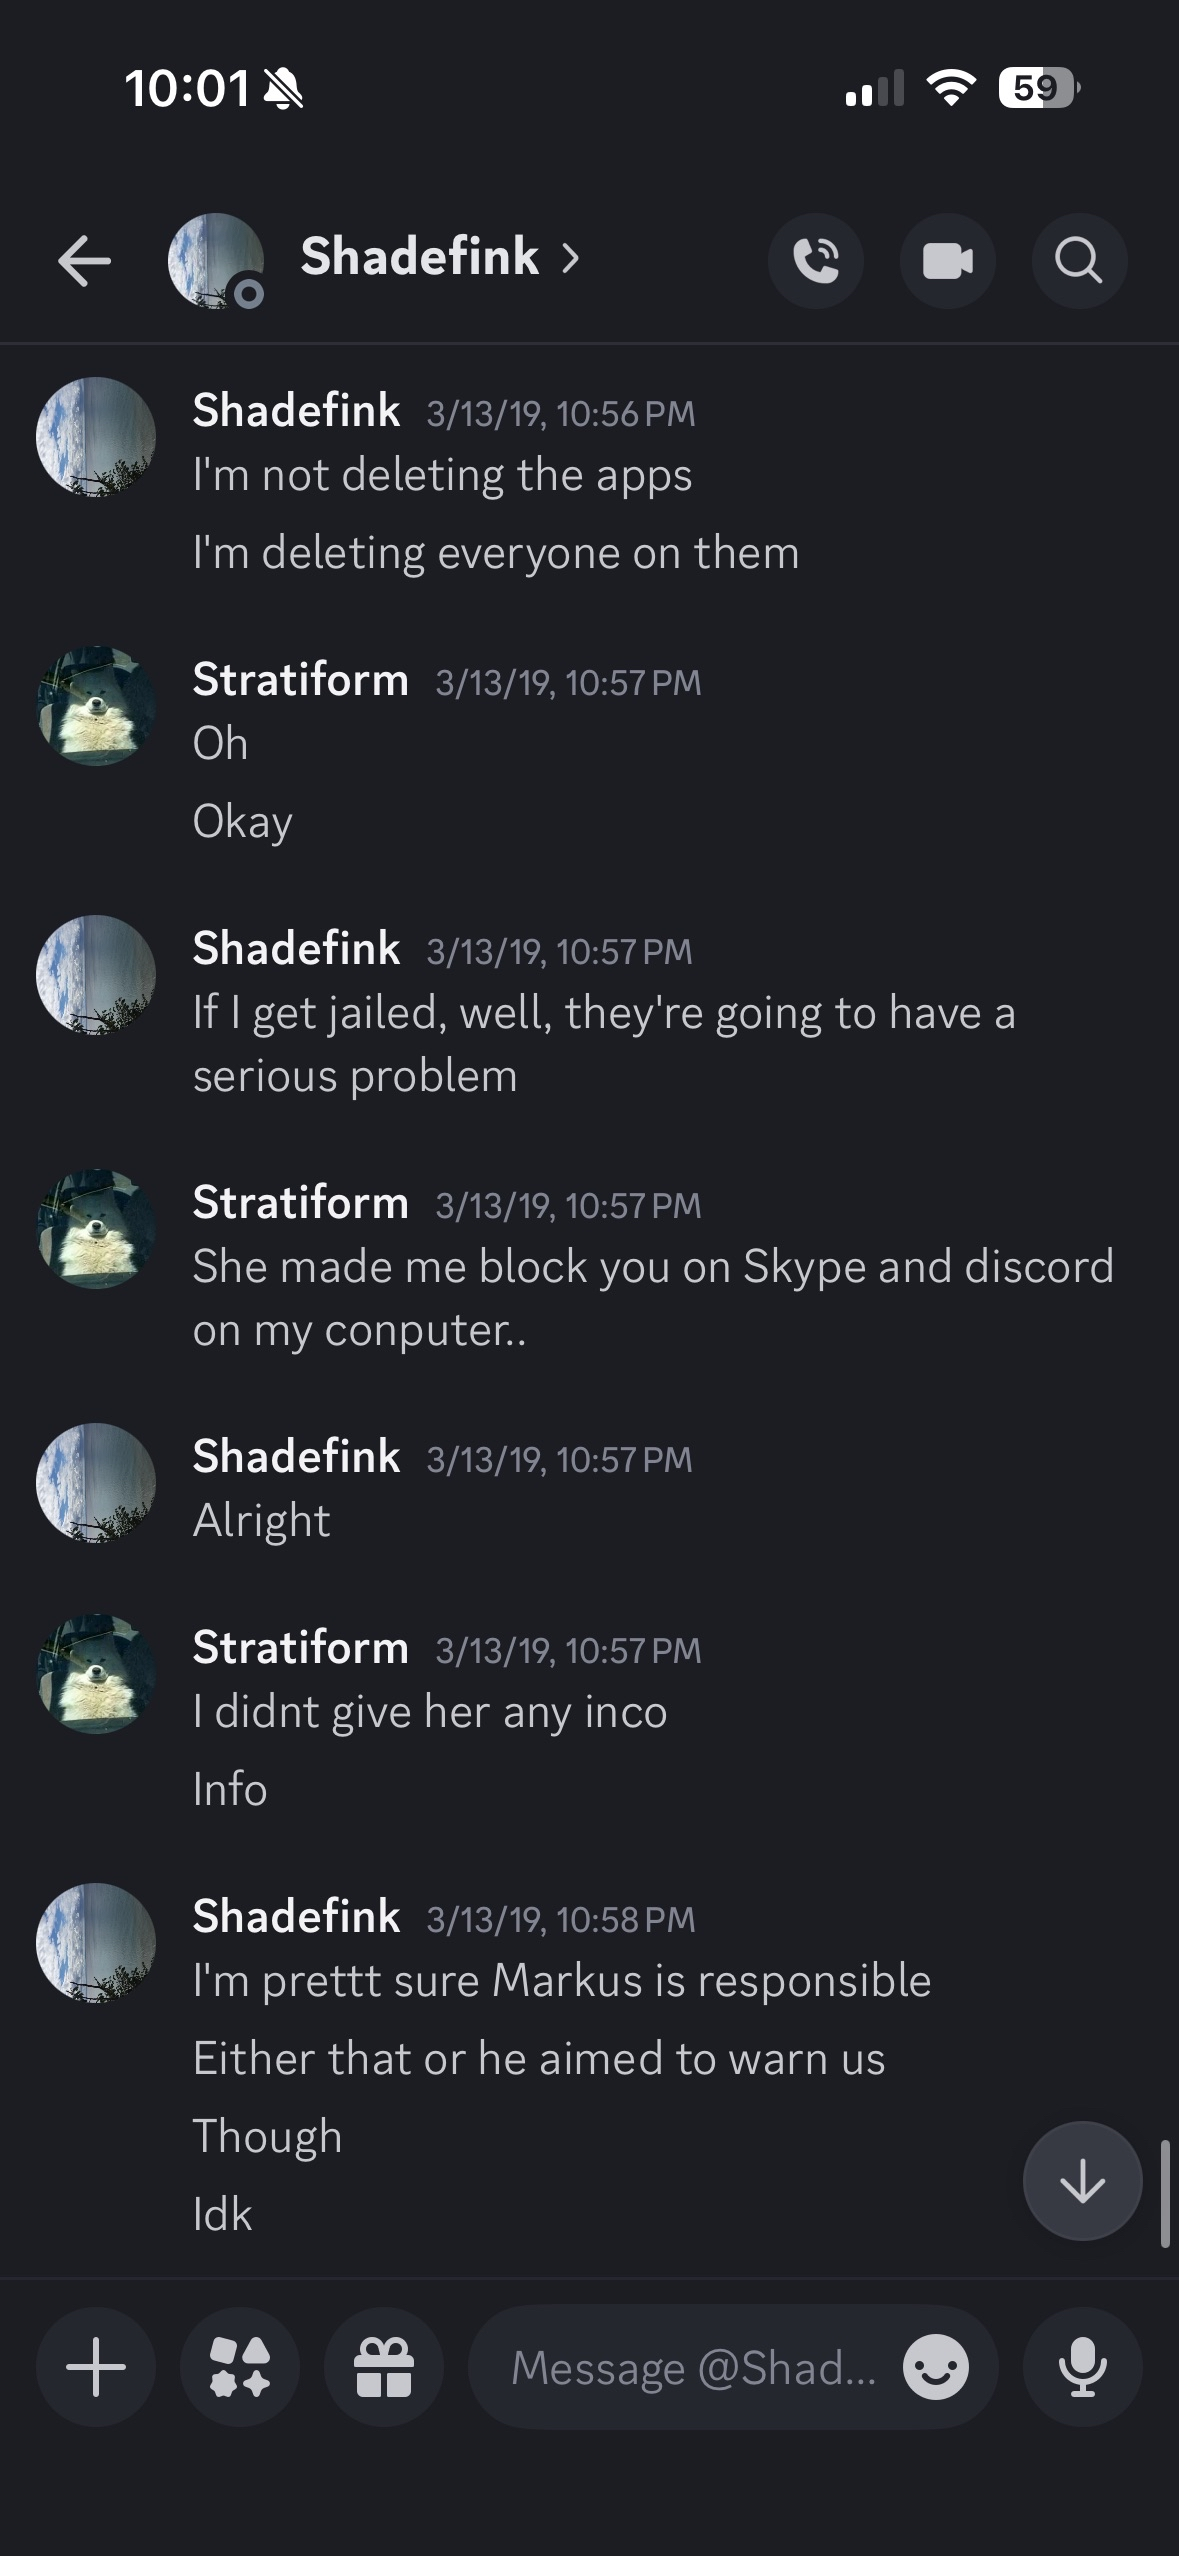Jump to latest messages with down arrow
1179x2556 pixels.
click(x=1081, y=2181)
